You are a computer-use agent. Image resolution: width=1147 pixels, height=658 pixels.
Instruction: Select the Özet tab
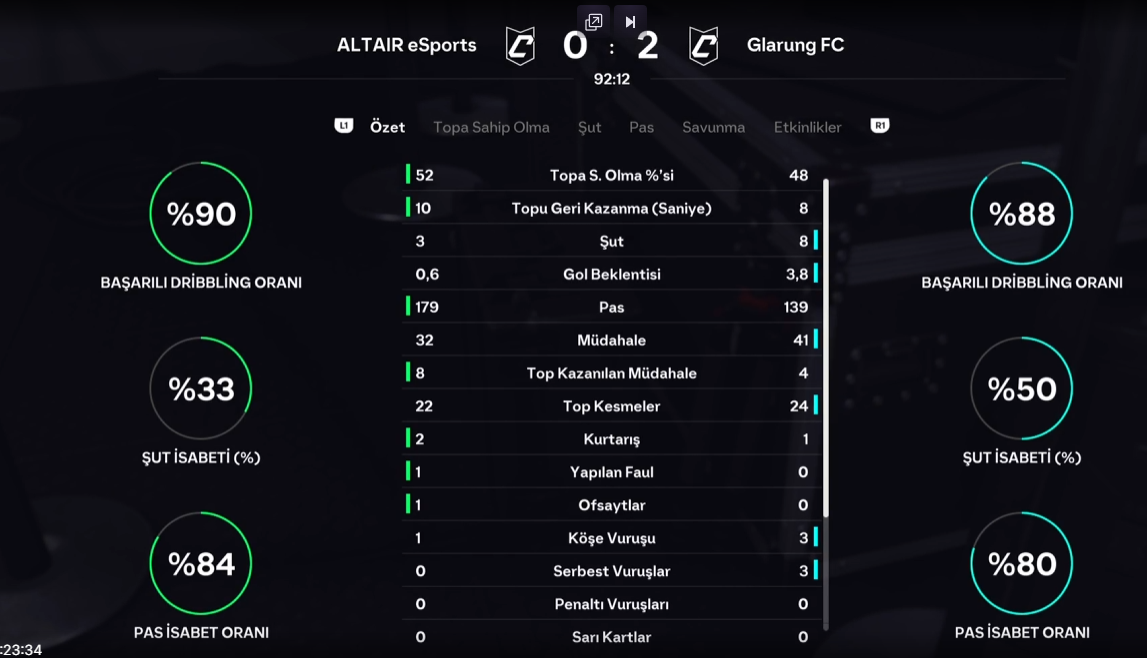coord(387,127)
